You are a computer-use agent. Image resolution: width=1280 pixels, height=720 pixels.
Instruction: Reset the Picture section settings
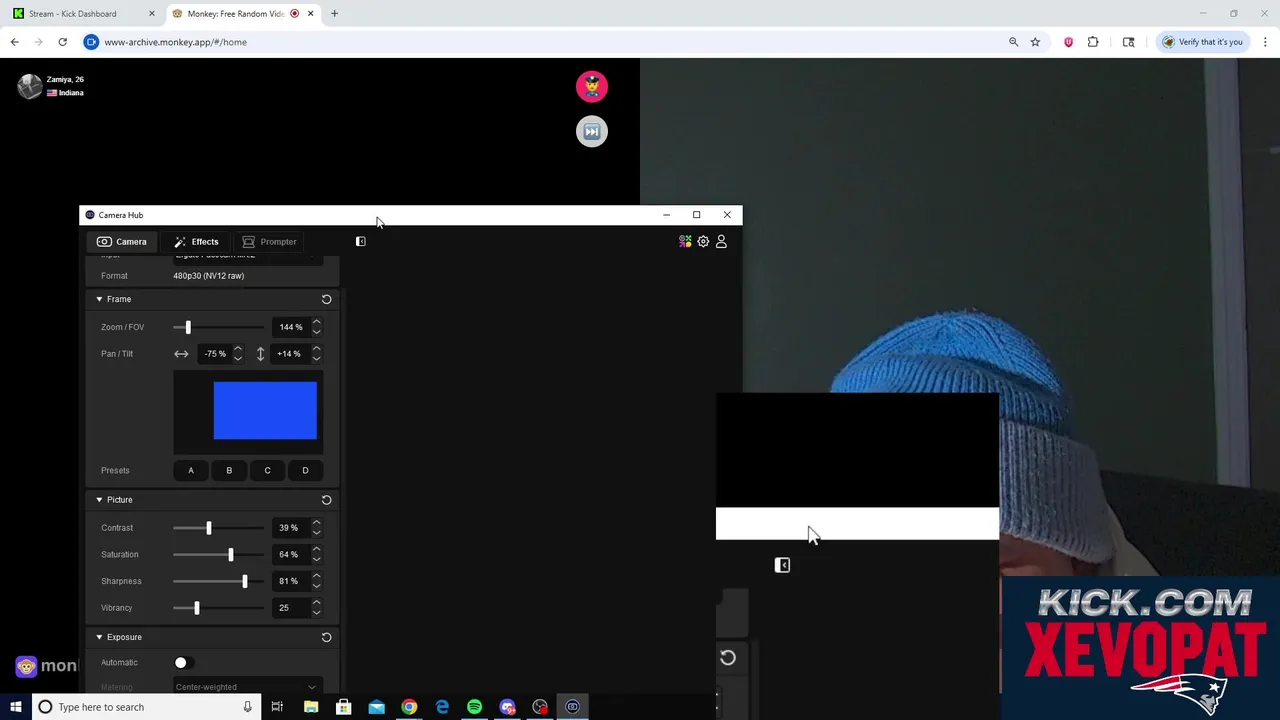[326, 499]
